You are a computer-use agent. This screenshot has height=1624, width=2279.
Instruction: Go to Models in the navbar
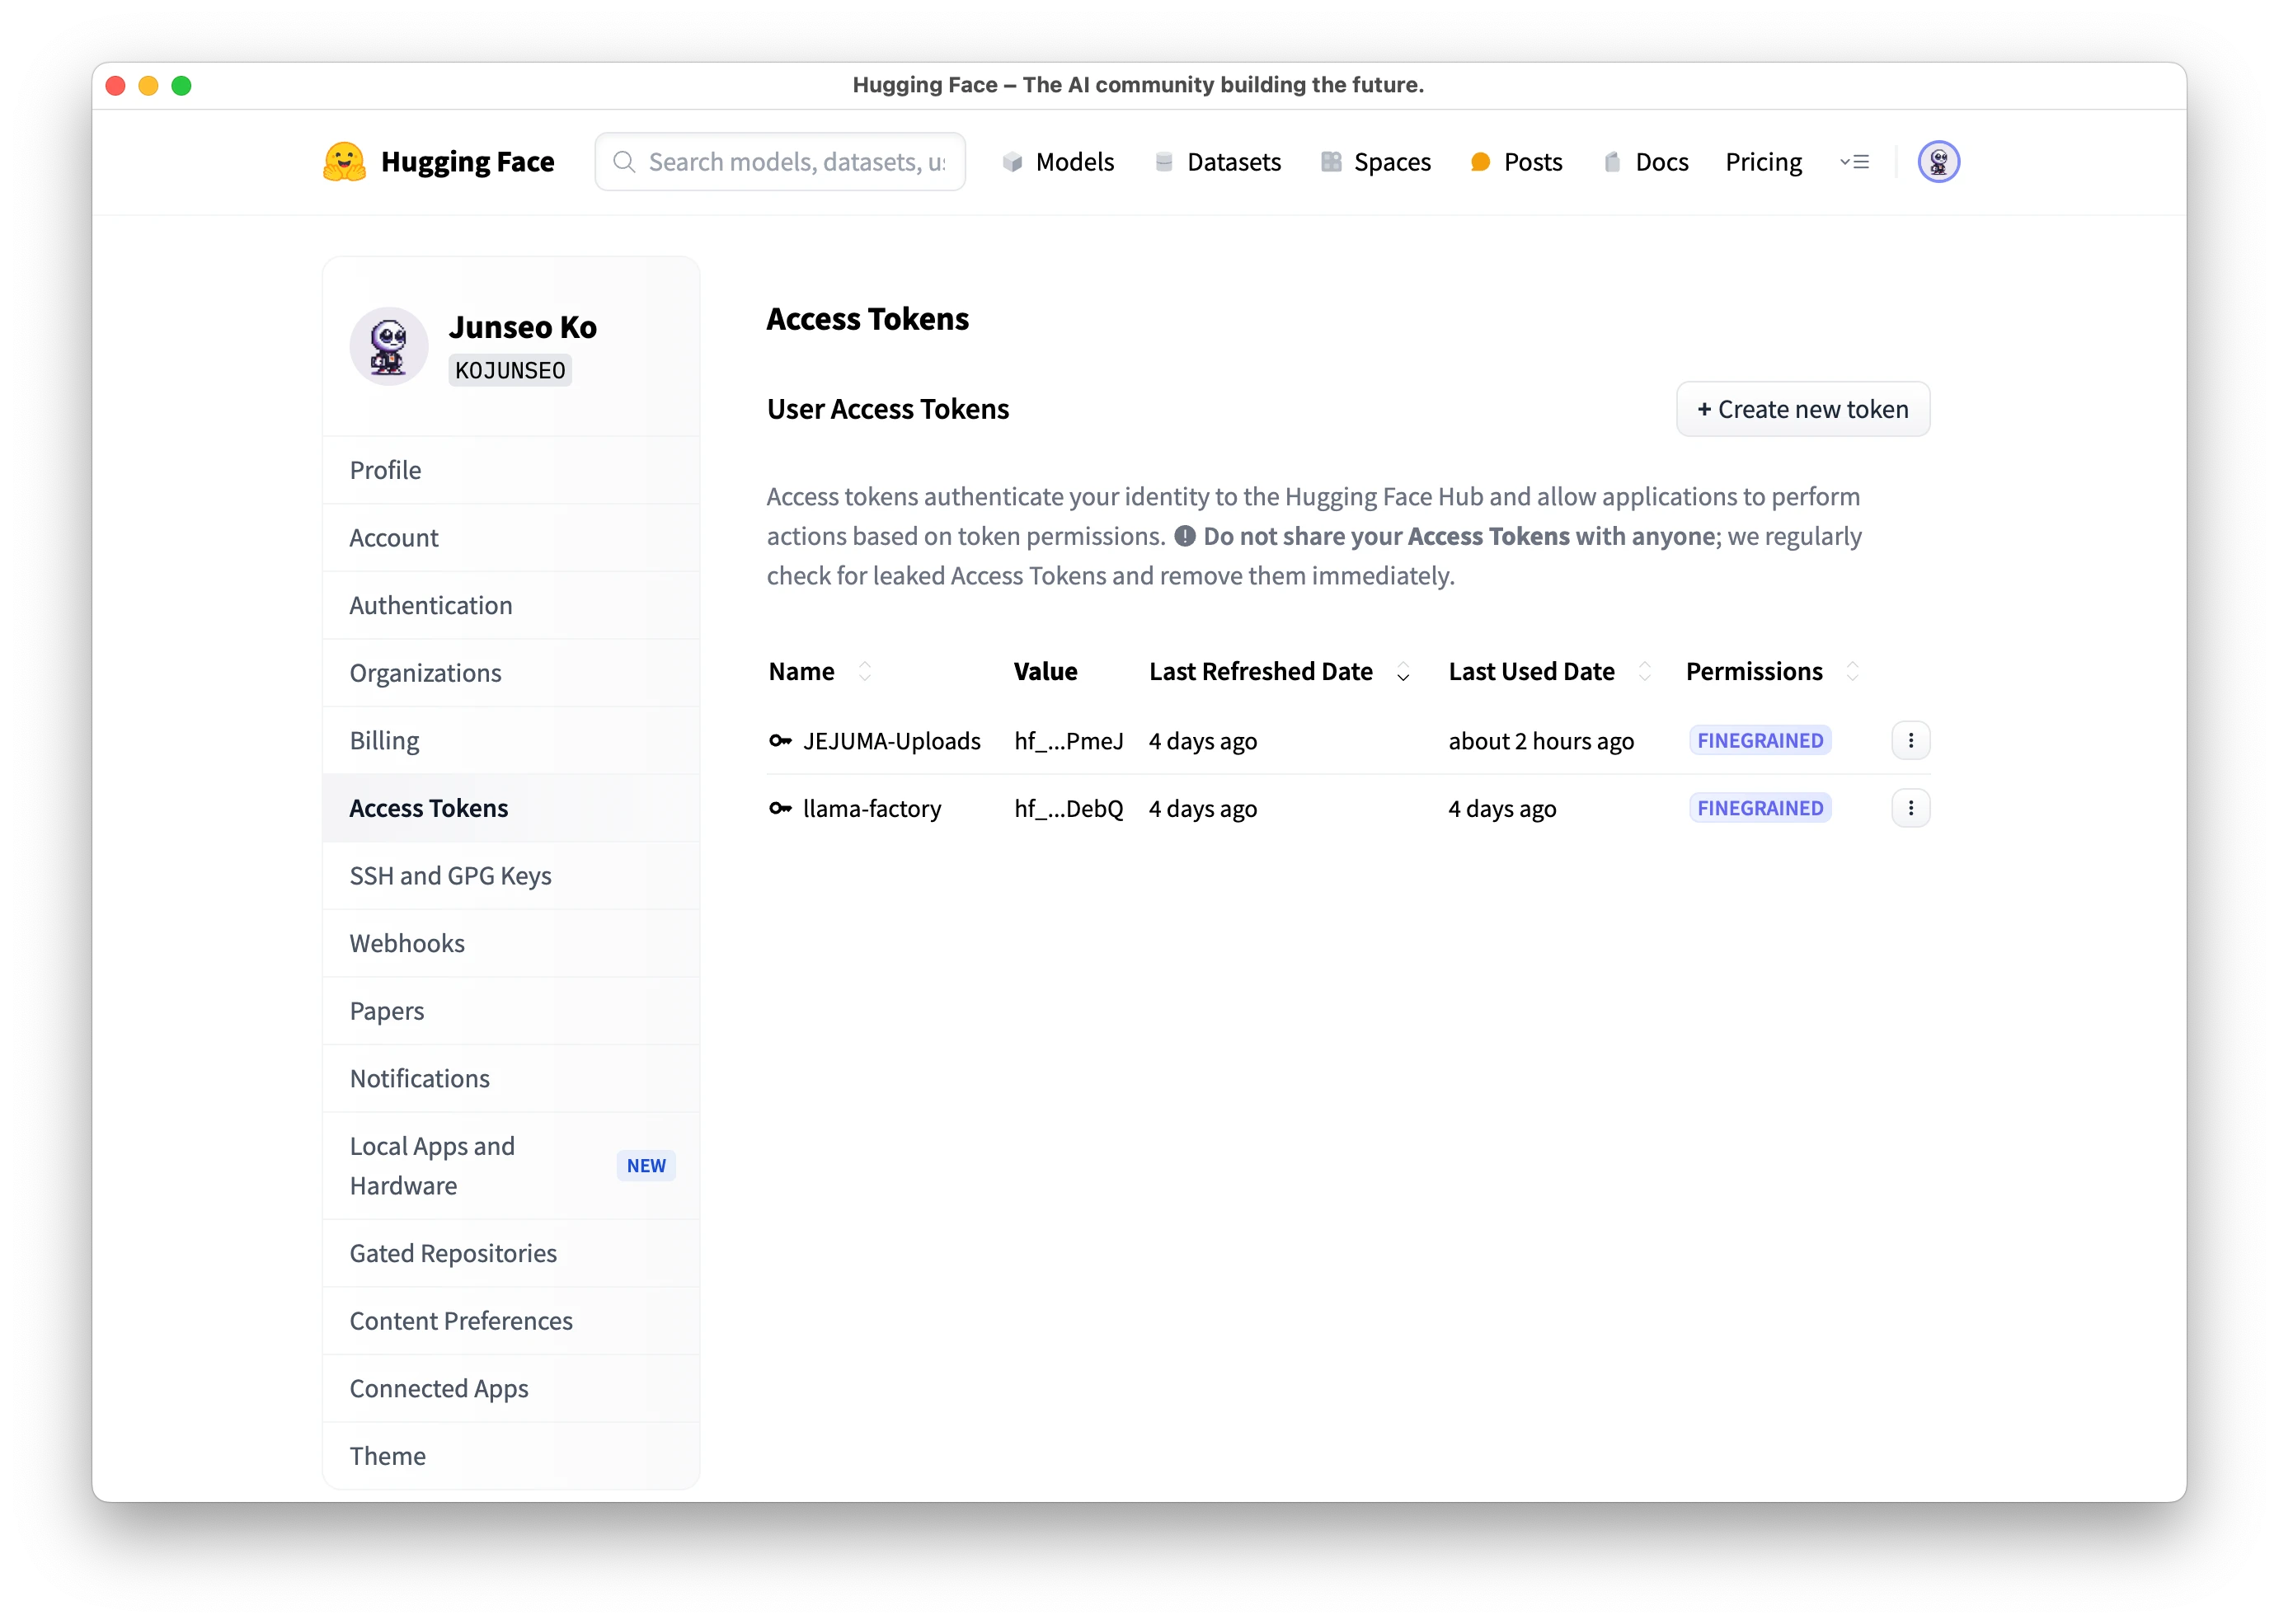[x=1058, y=162]
